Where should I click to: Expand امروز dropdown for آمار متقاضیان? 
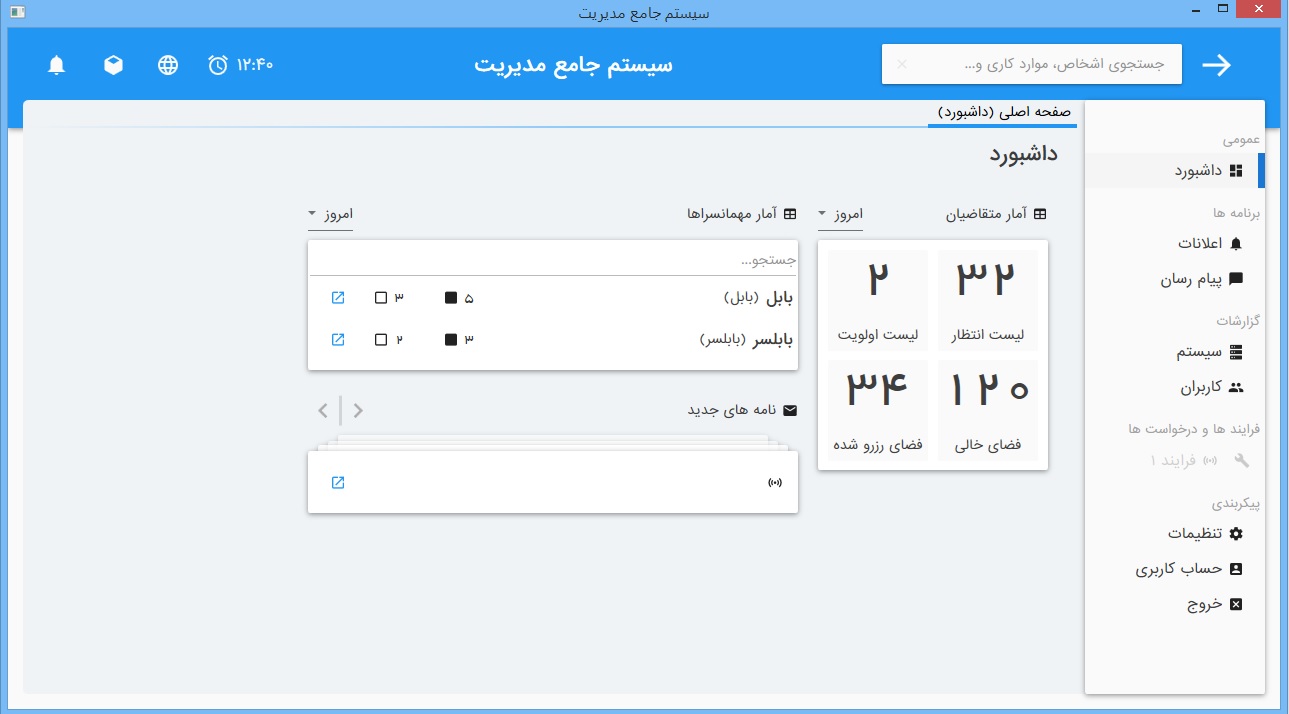pos(839,214)
